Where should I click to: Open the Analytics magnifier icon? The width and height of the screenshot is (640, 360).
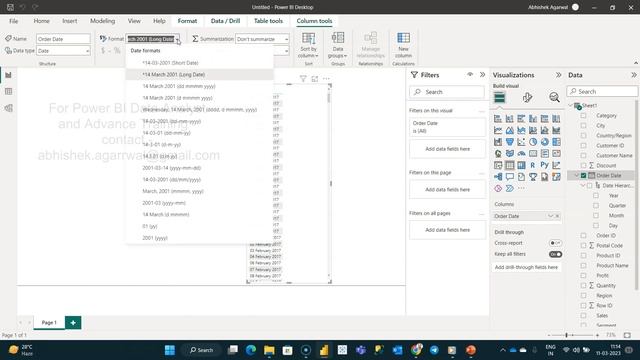pos(554,98)
